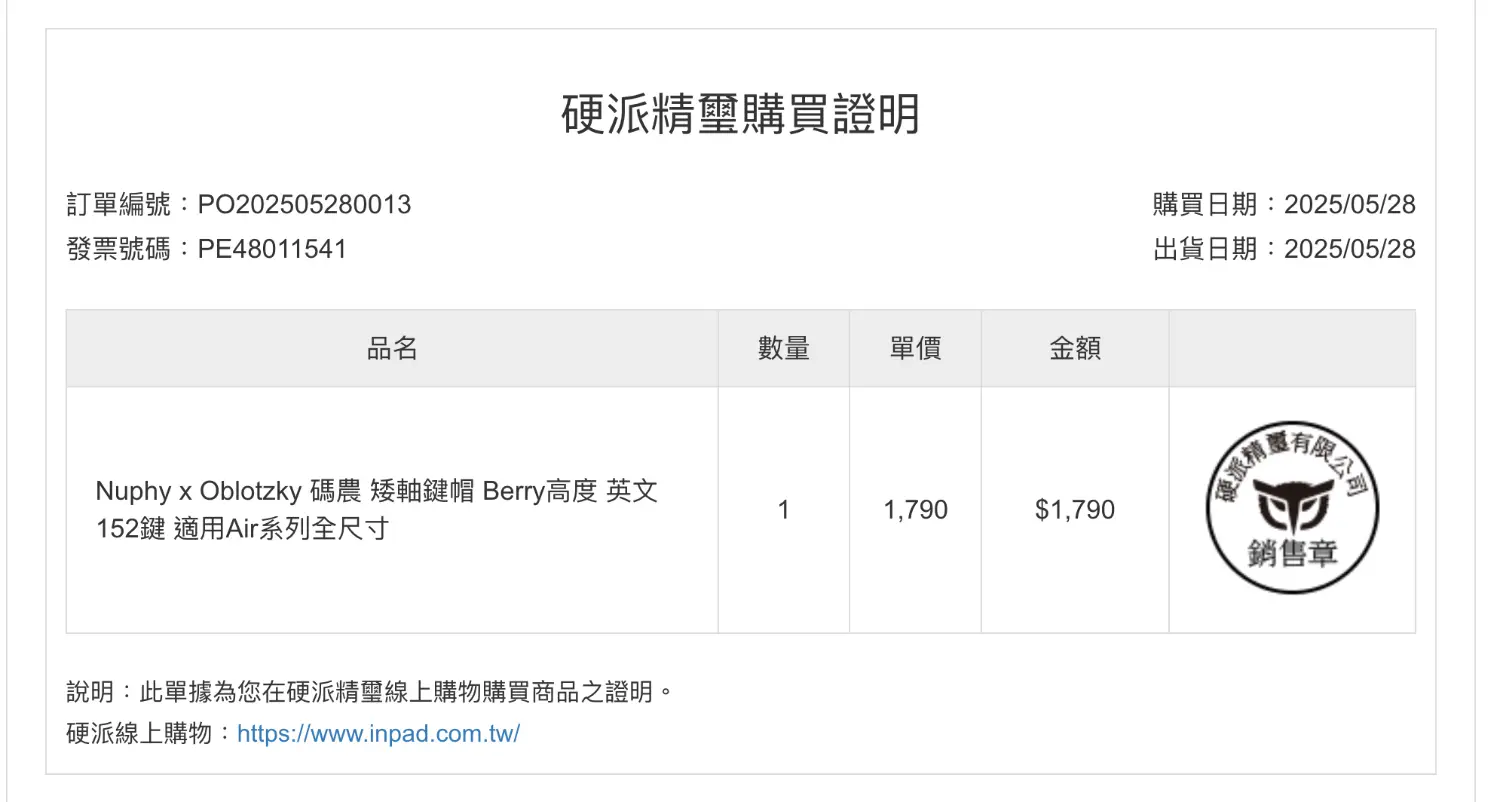
Task: Click the quantity value 1 cell
Action: click(784, 510)
